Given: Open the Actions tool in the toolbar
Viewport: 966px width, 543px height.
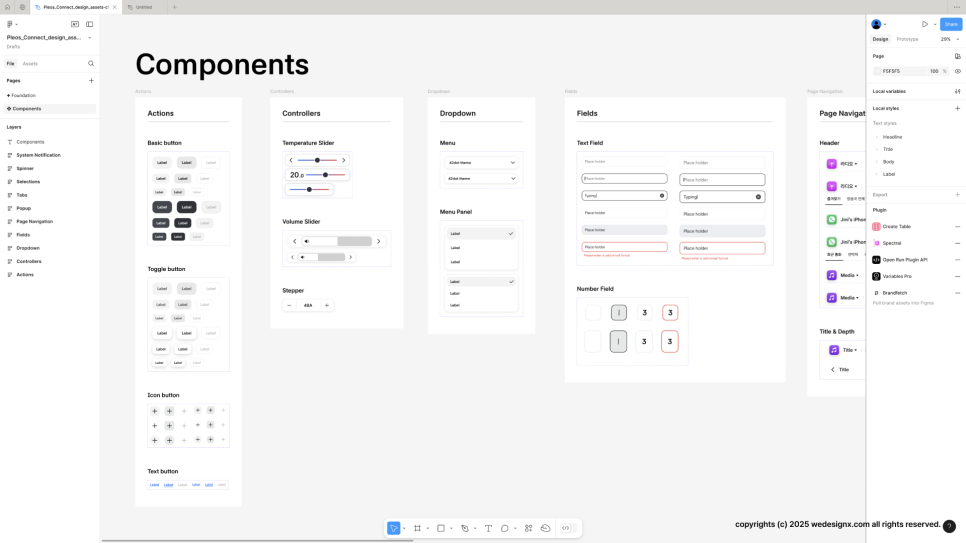Looking at the screenshot, I should coord(528,528).
